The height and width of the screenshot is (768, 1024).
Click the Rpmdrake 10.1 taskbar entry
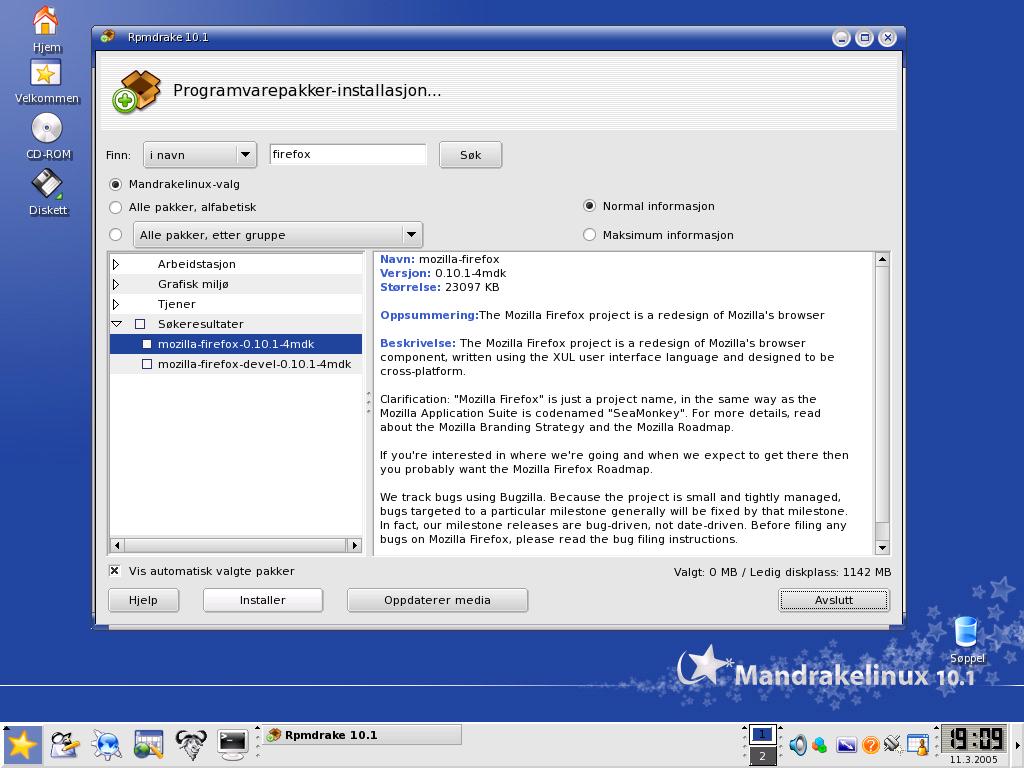(362, 735)
